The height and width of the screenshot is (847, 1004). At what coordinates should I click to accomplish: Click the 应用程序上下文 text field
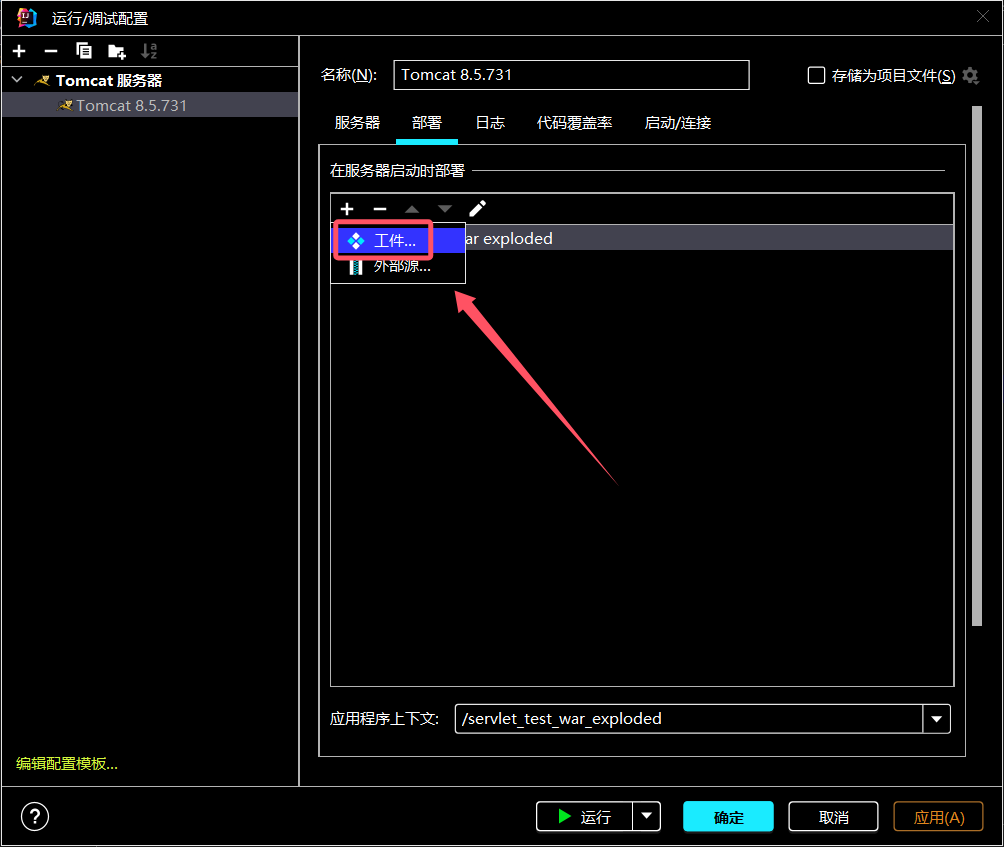tap(689, 719)
